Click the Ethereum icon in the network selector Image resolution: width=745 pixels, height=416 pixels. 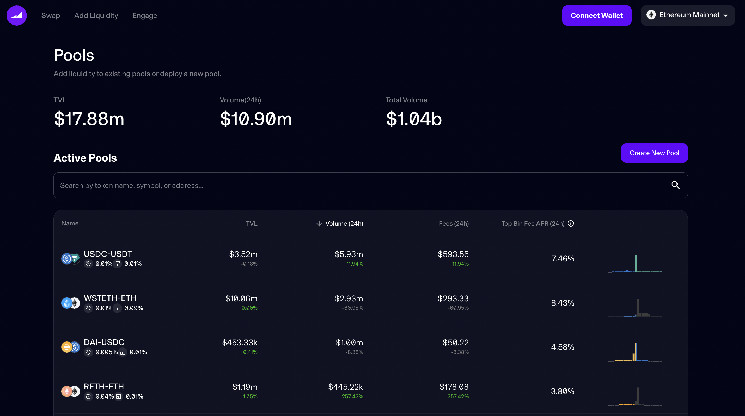coord(651,16)
